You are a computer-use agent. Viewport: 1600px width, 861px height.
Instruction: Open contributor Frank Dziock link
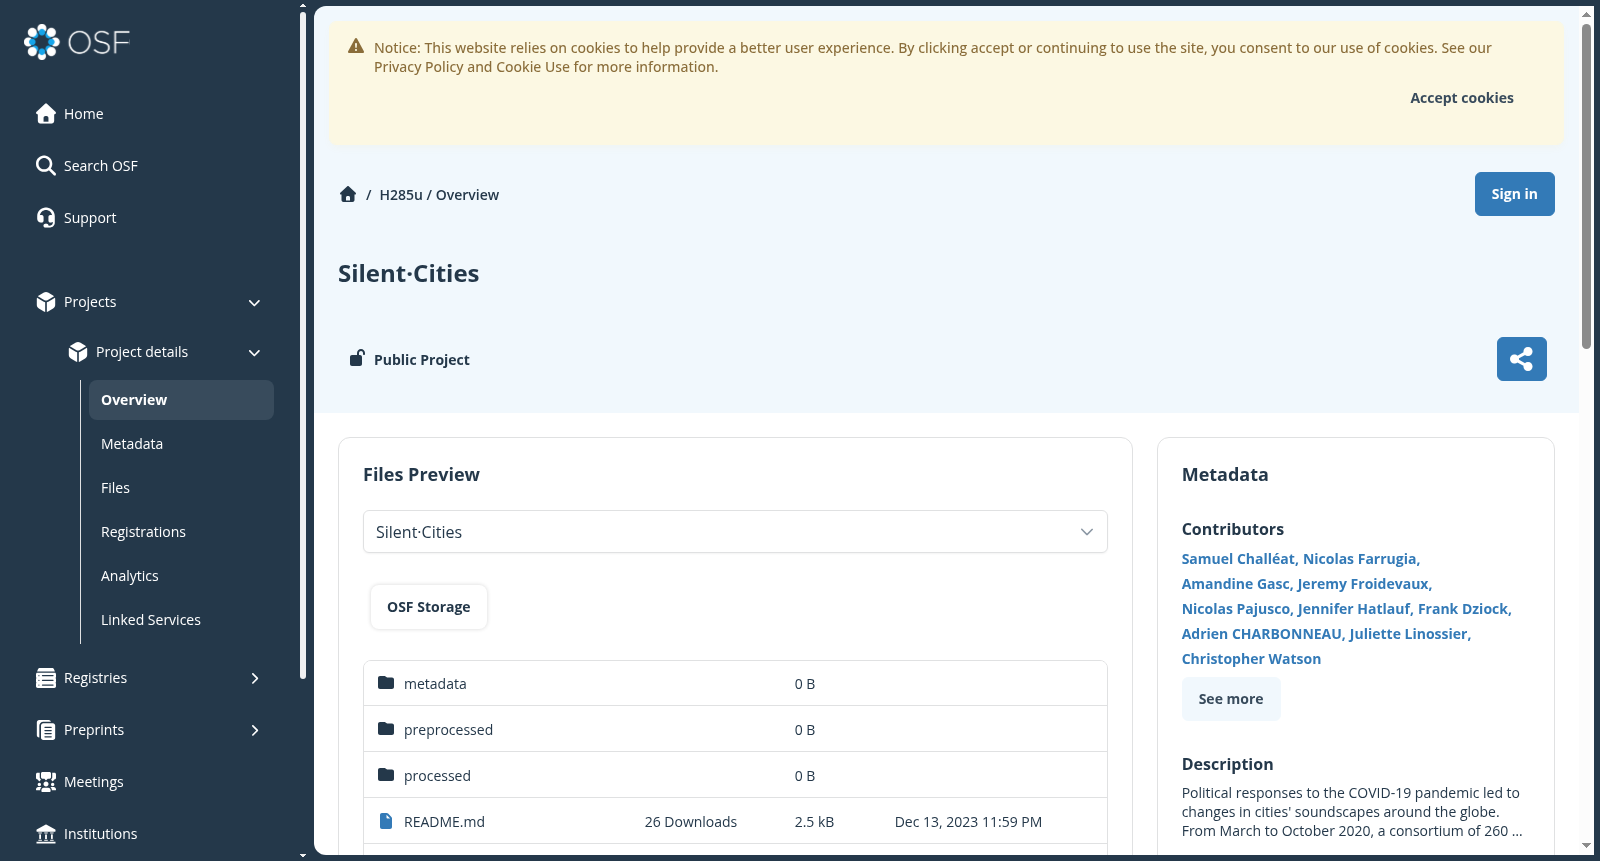point(1464,609)
